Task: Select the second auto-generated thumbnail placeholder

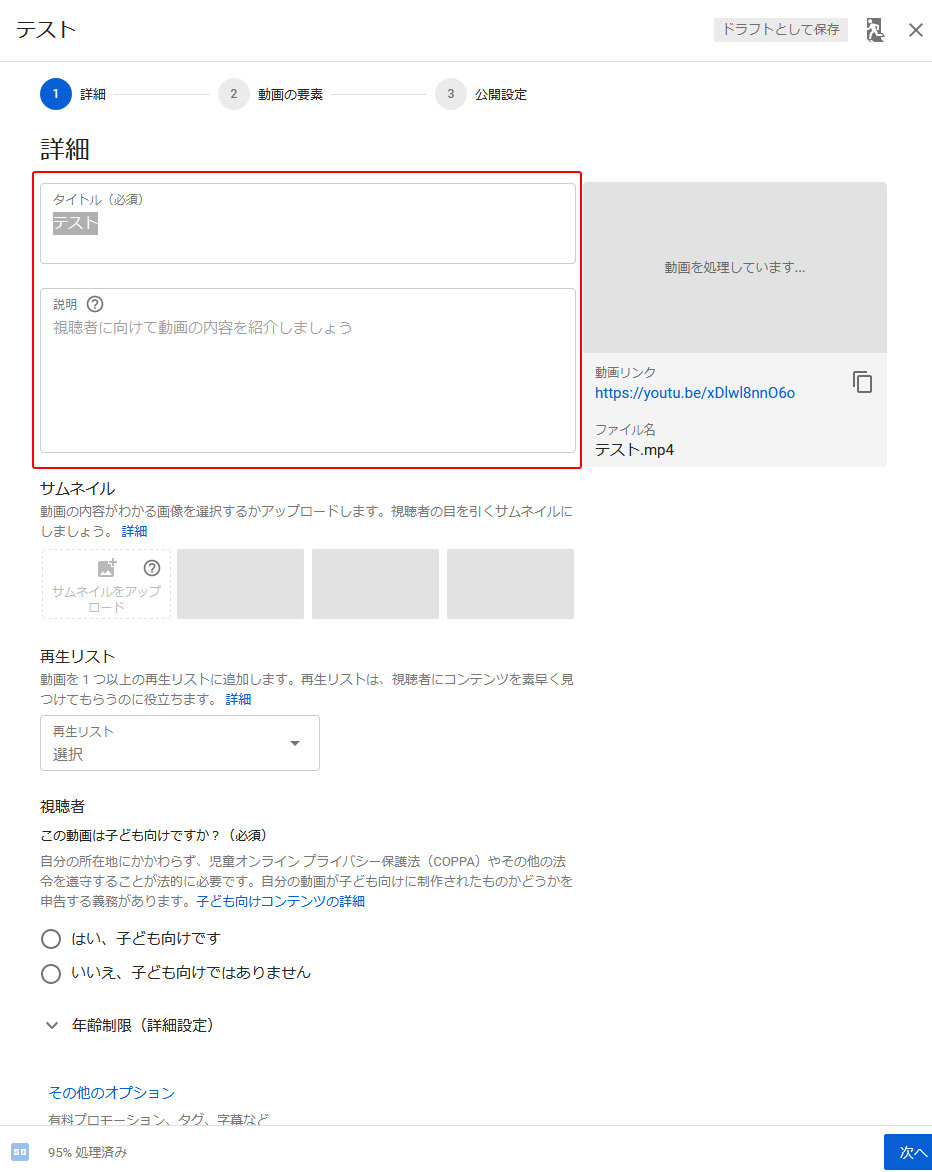Action: coord(375,584)
